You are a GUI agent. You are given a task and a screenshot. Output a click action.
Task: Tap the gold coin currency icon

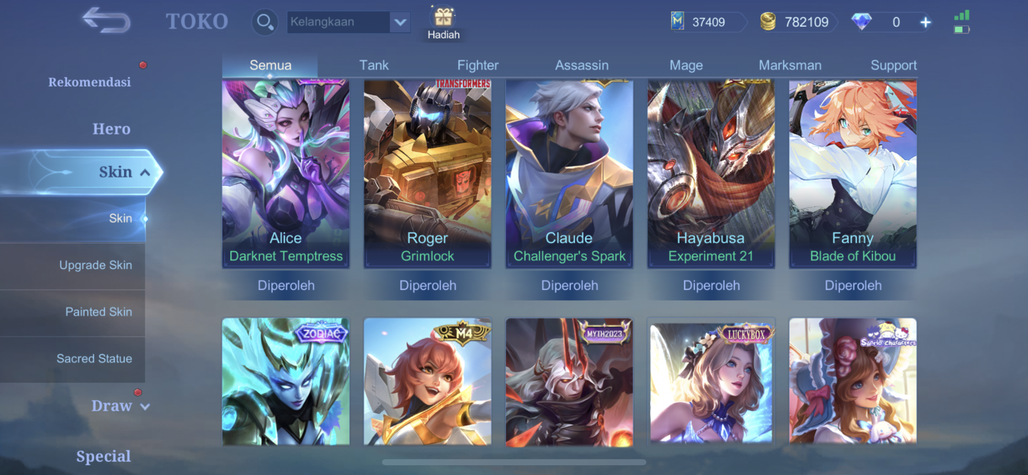point(768,22)
